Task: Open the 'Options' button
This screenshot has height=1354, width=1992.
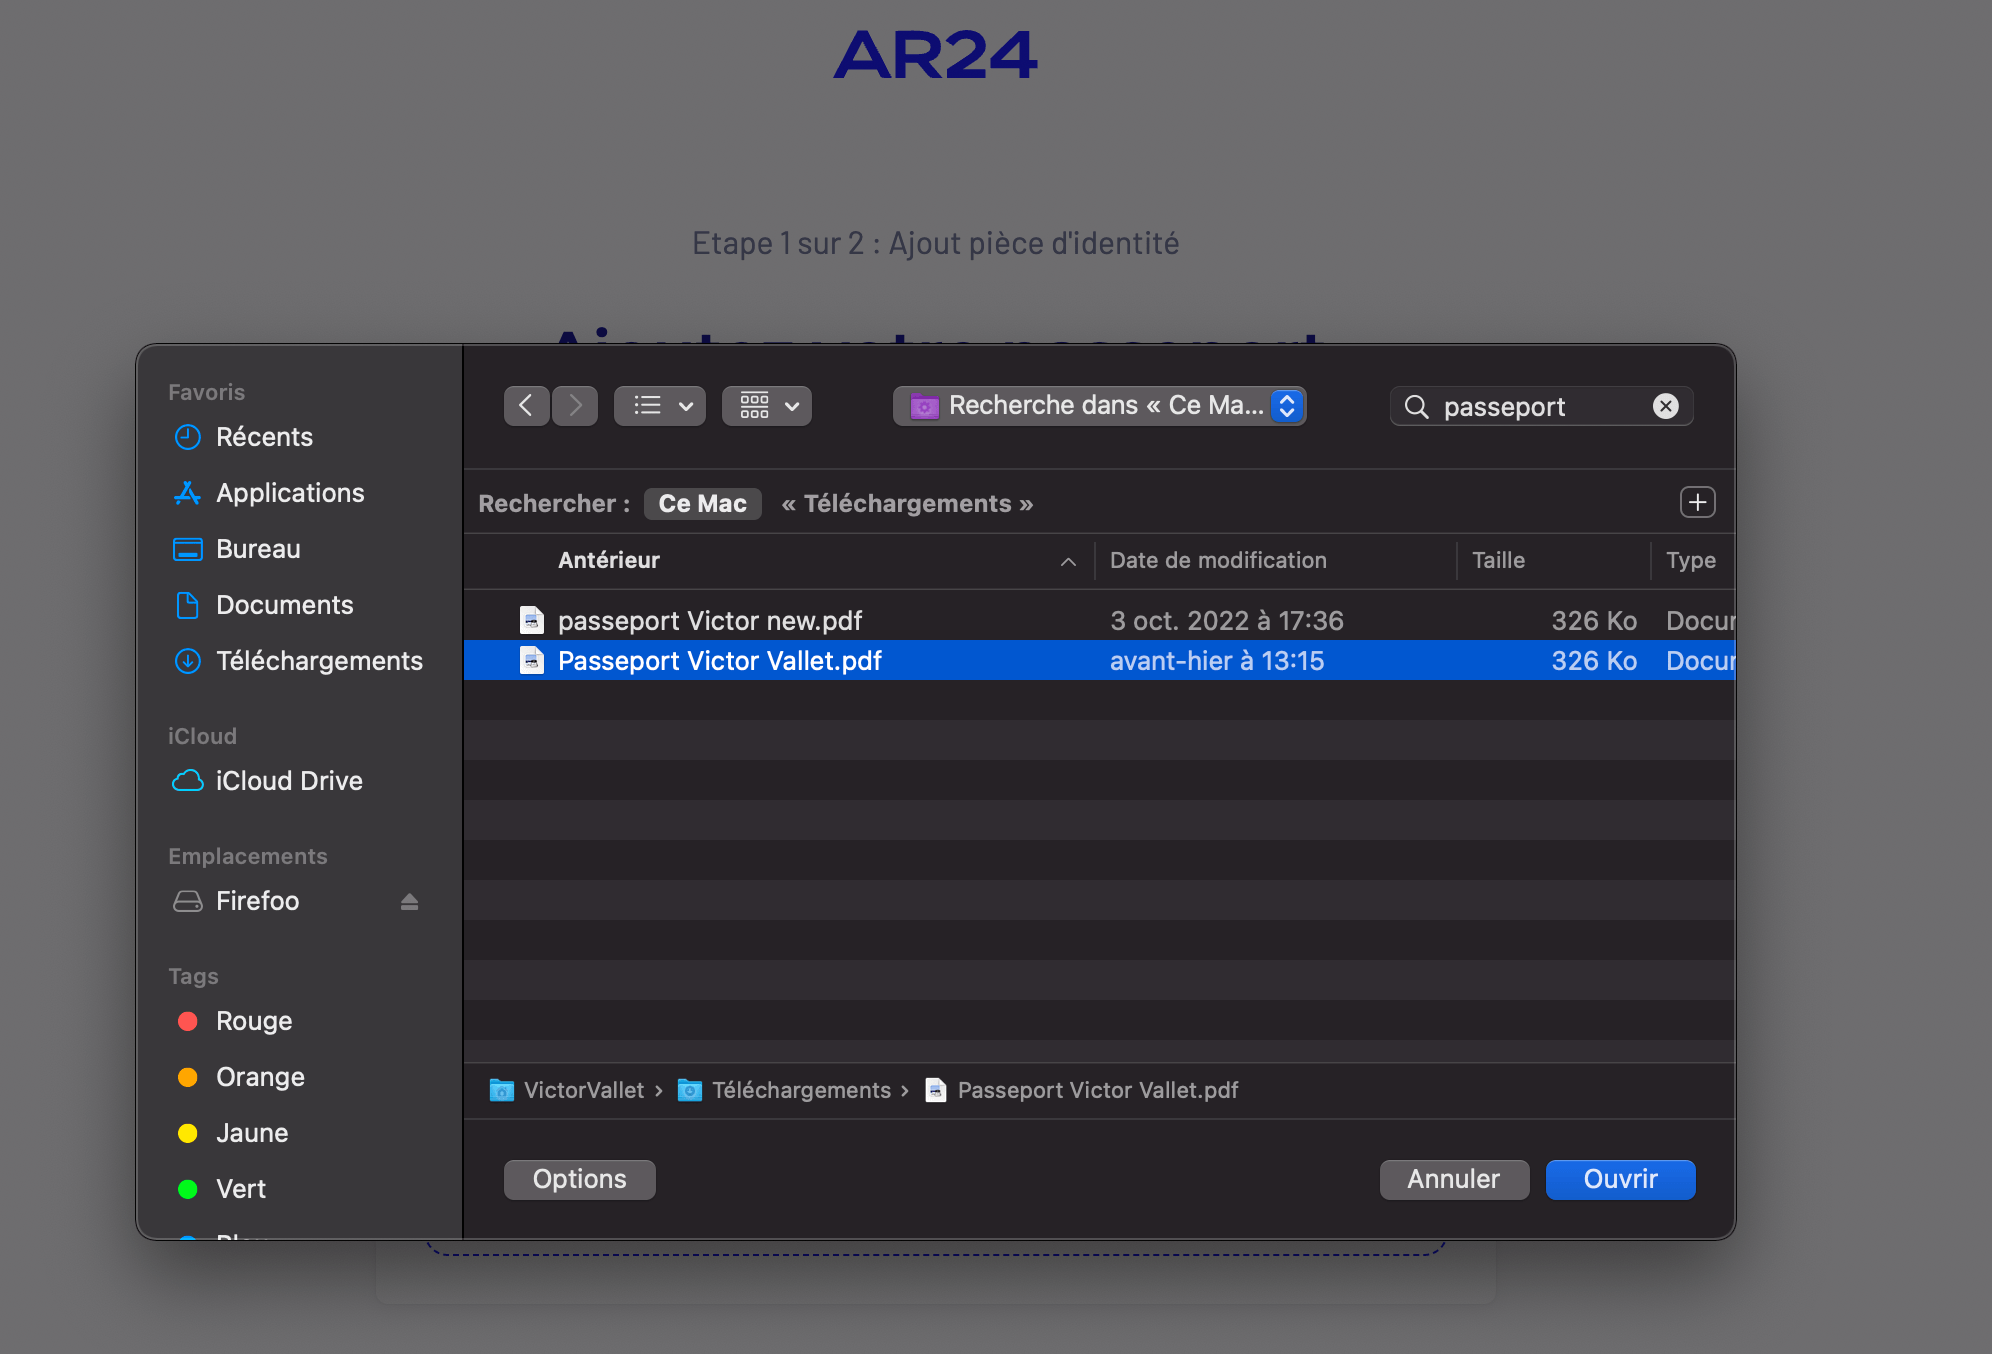Action: coord(580,1179)
